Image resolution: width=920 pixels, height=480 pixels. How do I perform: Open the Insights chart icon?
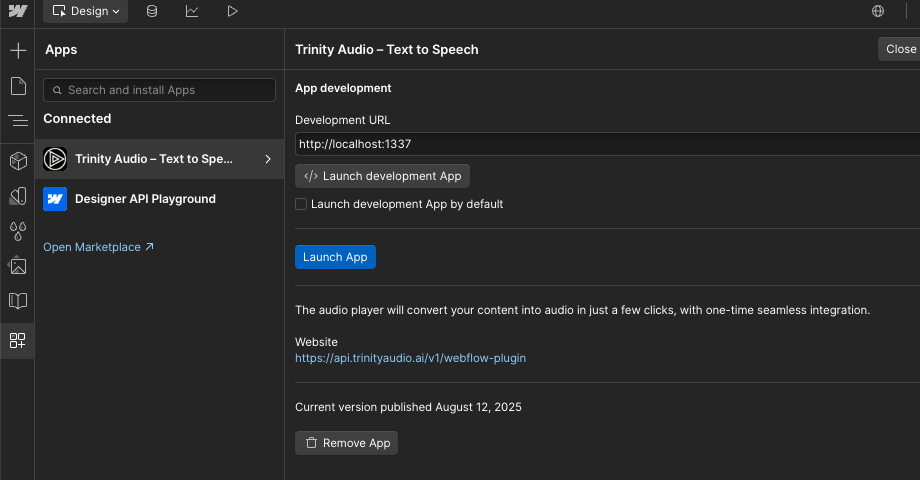pos(192,12)
